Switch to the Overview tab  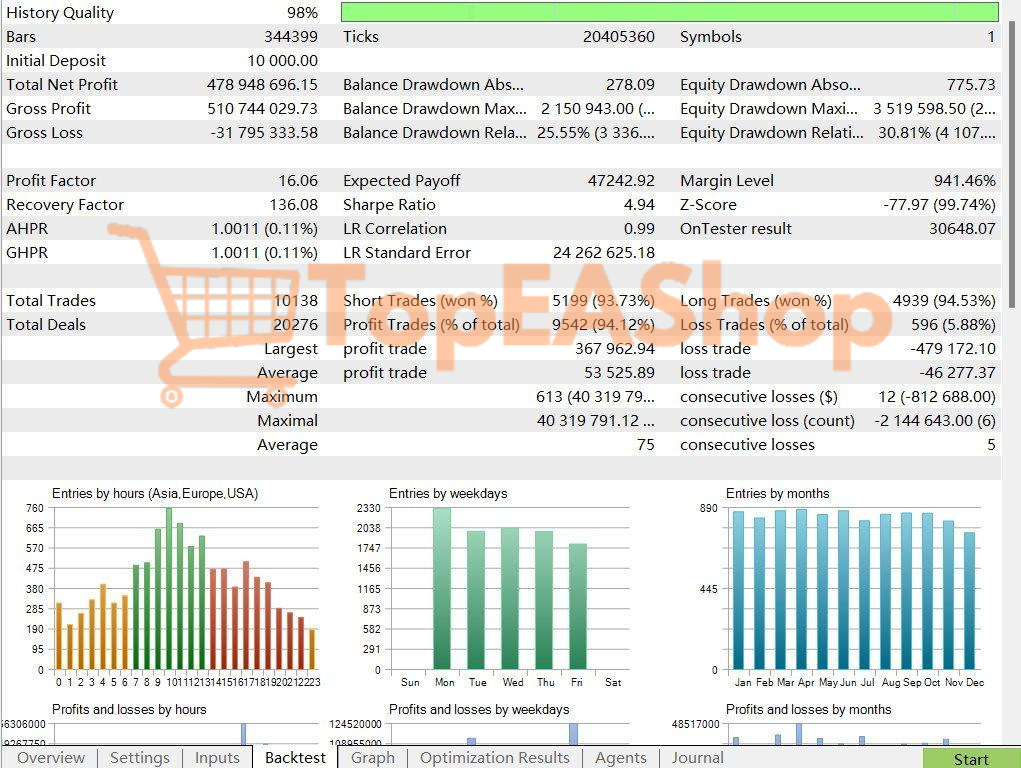(51, 758)
